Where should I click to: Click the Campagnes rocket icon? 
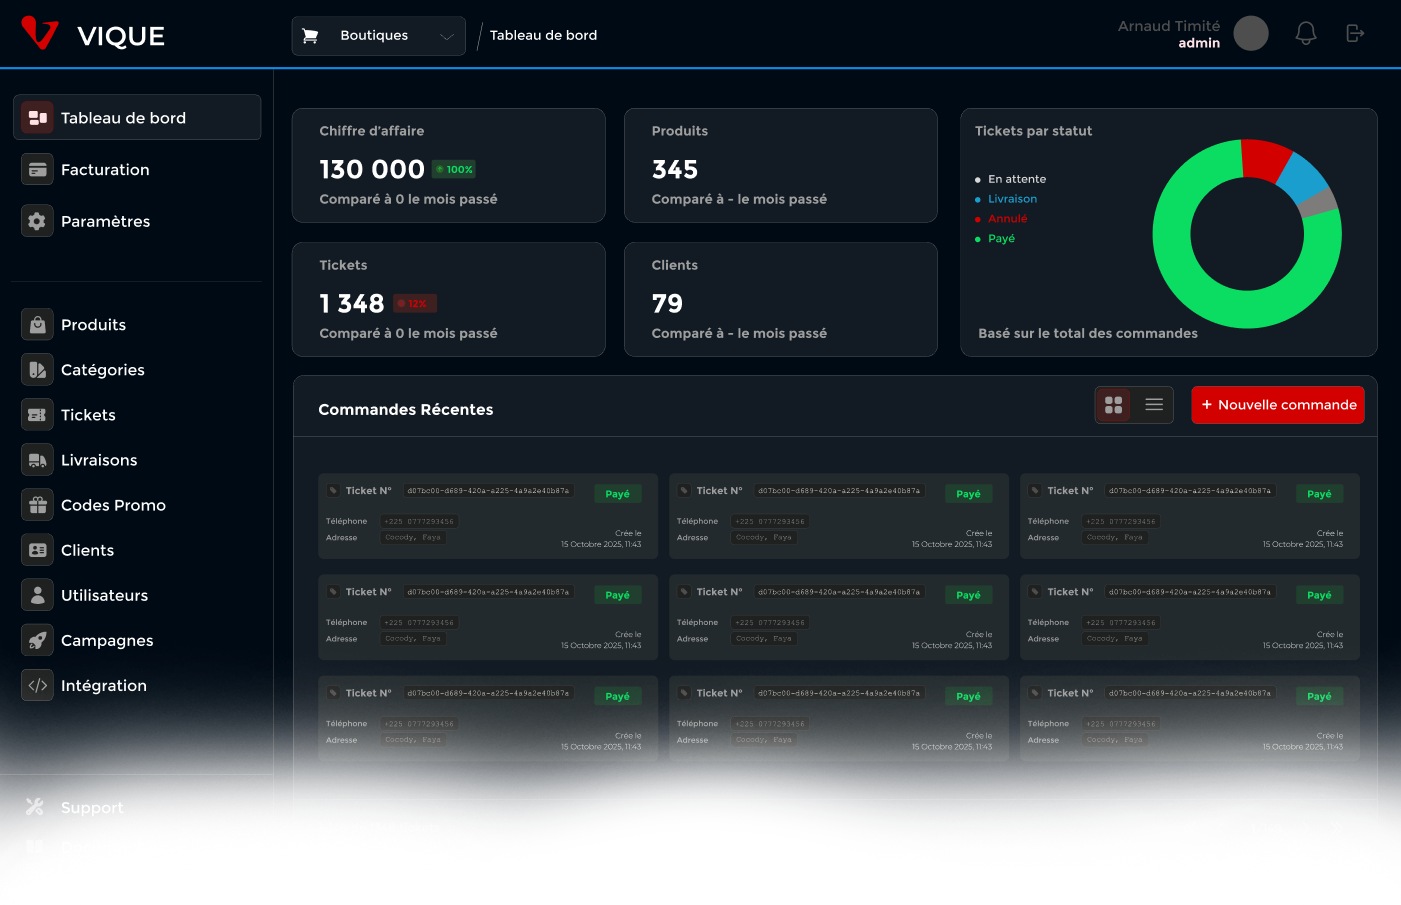click(x=37, y=640)
